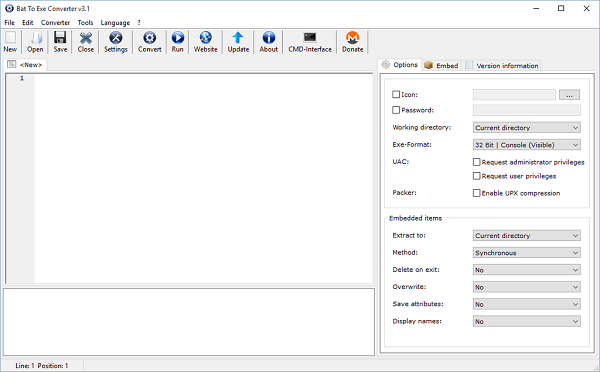
Task: Click the Embedded items group label
Action: pyautogui.click(x=416, y=218)
